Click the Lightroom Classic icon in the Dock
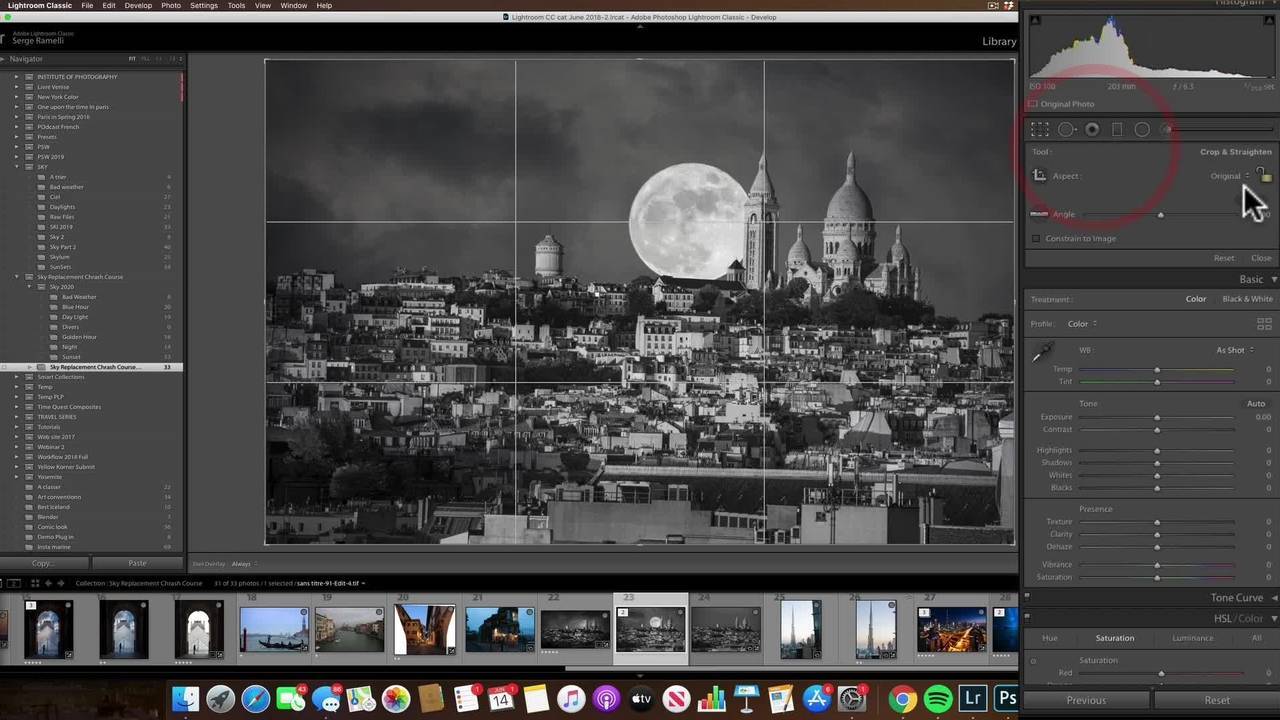The height and width of the screenshot is (720, 1280). click(x=972, y=699)
